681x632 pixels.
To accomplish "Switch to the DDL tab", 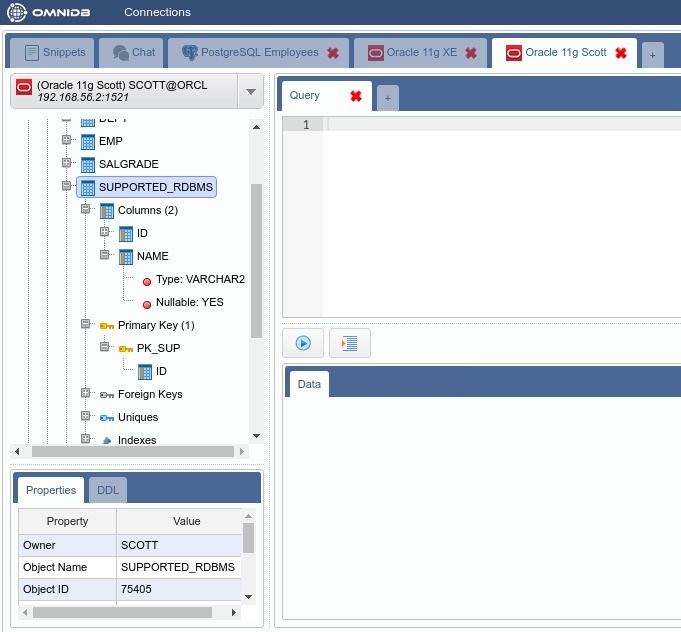I will (108, 490).
